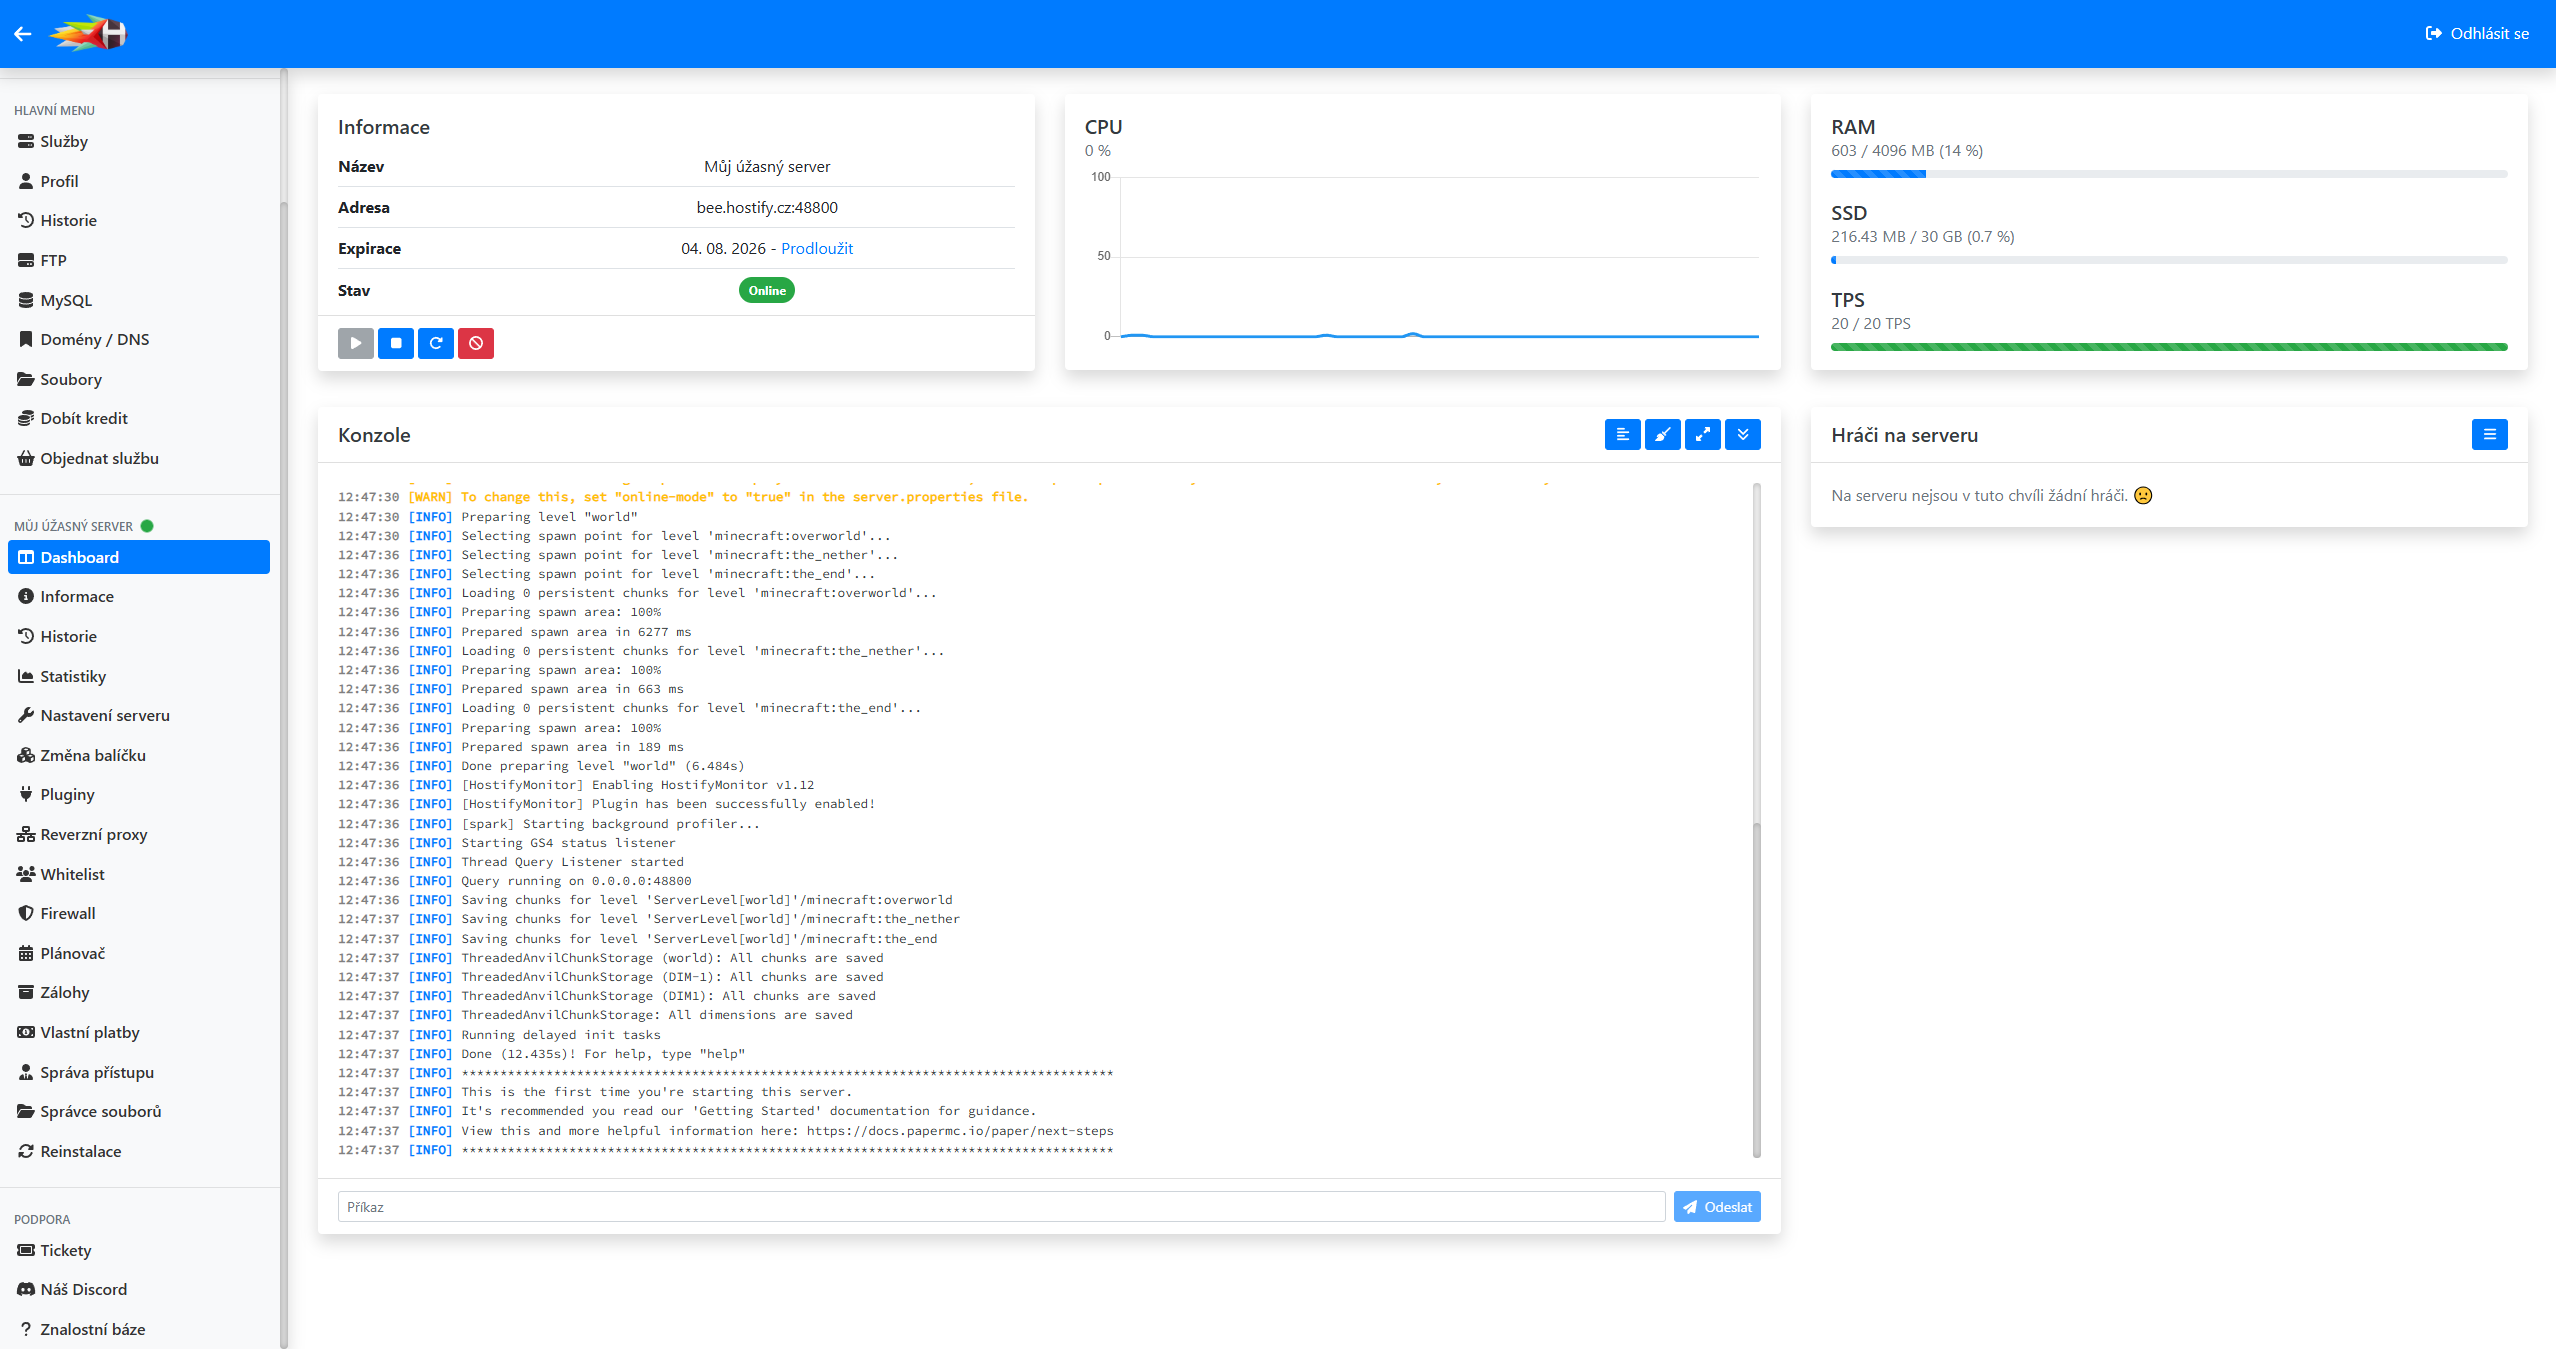This screenshot has height=1349, width=2556.
Task: Open Whitelist page
Action: click(x=139, y=874)
